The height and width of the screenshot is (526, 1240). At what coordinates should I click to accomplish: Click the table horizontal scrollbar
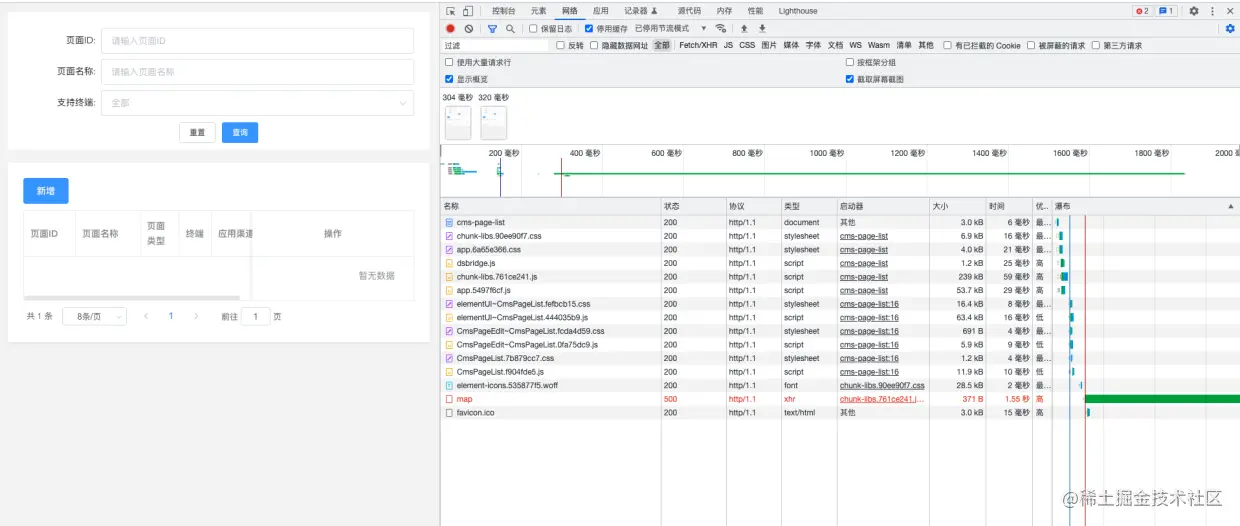tap(132, 298)
